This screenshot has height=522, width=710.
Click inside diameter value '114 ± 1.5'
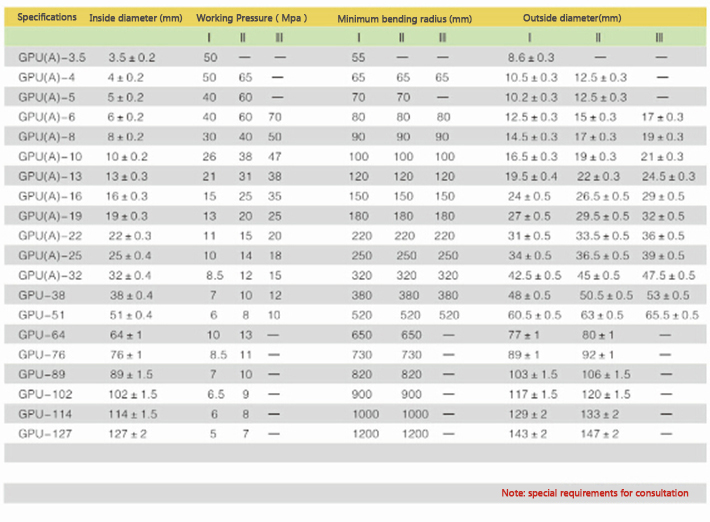click(x=133, y=414)
